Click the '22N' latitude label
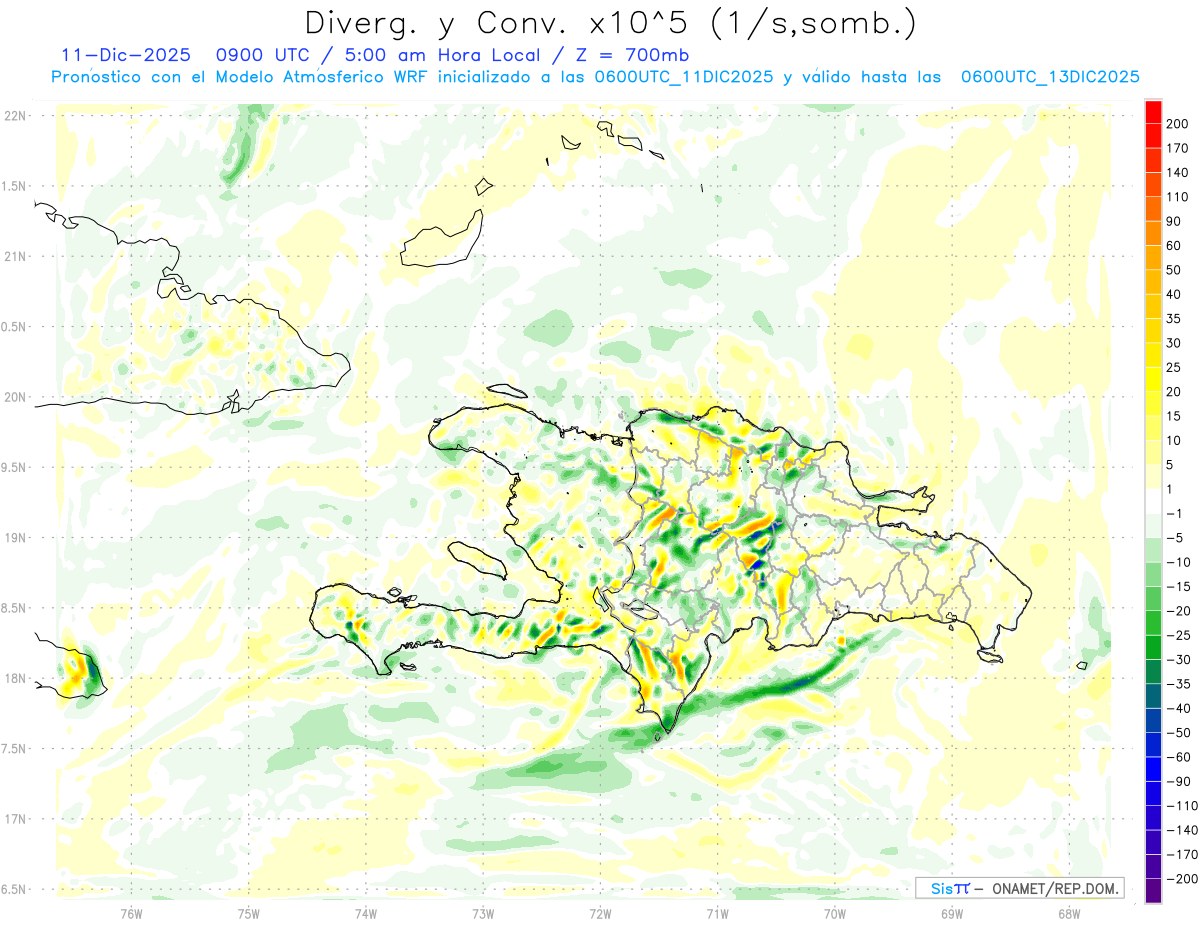1200x927 pixels. coord(14,116)
